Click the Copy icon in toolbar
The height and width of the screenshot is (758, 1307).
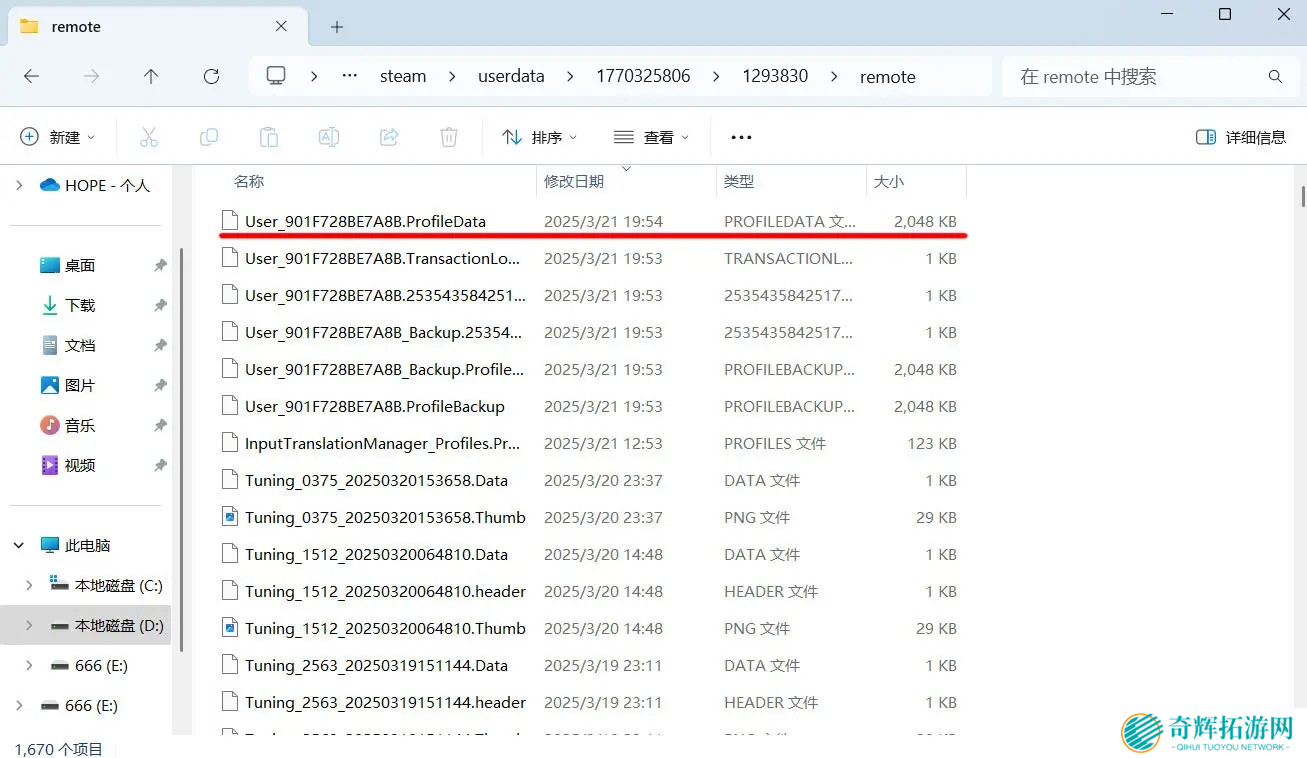coord(209,137)
